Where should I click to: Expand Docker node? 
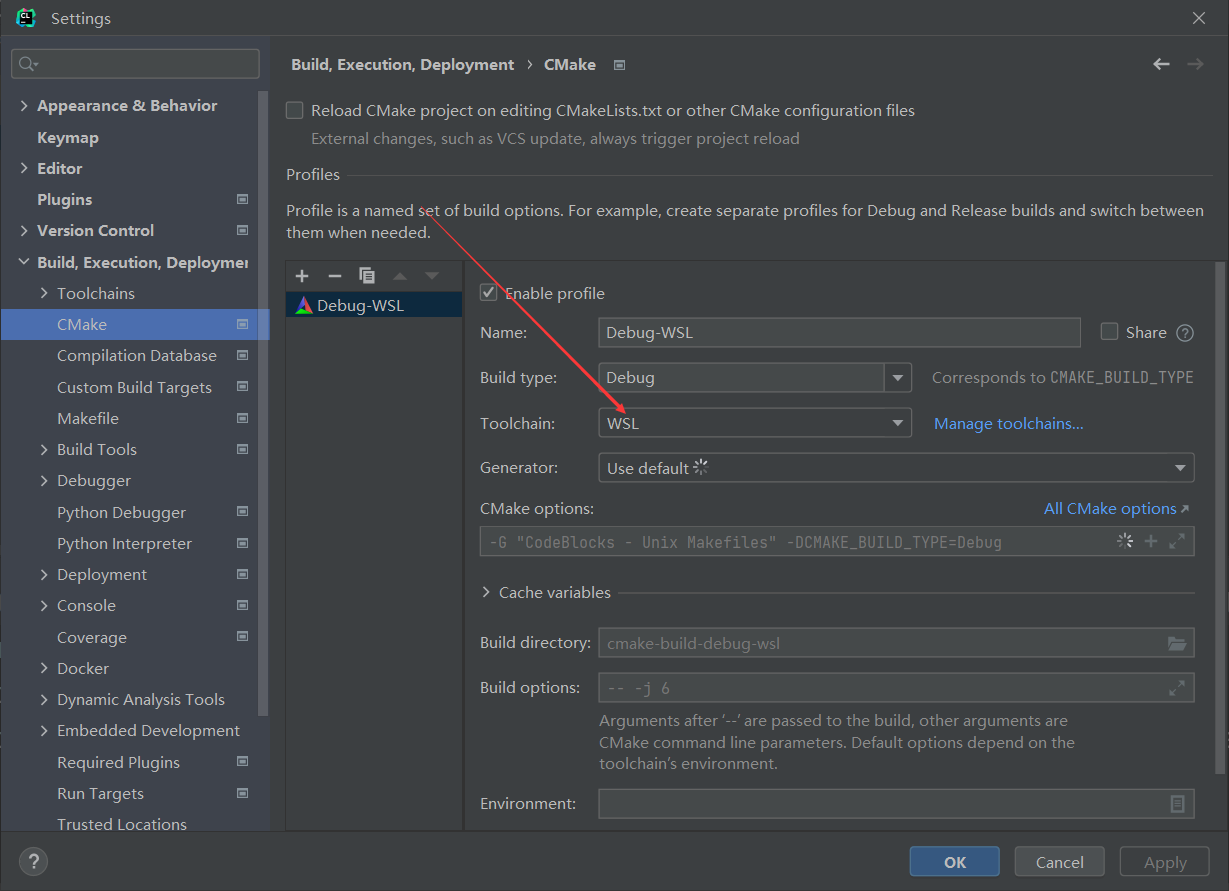tap(44, 668)
